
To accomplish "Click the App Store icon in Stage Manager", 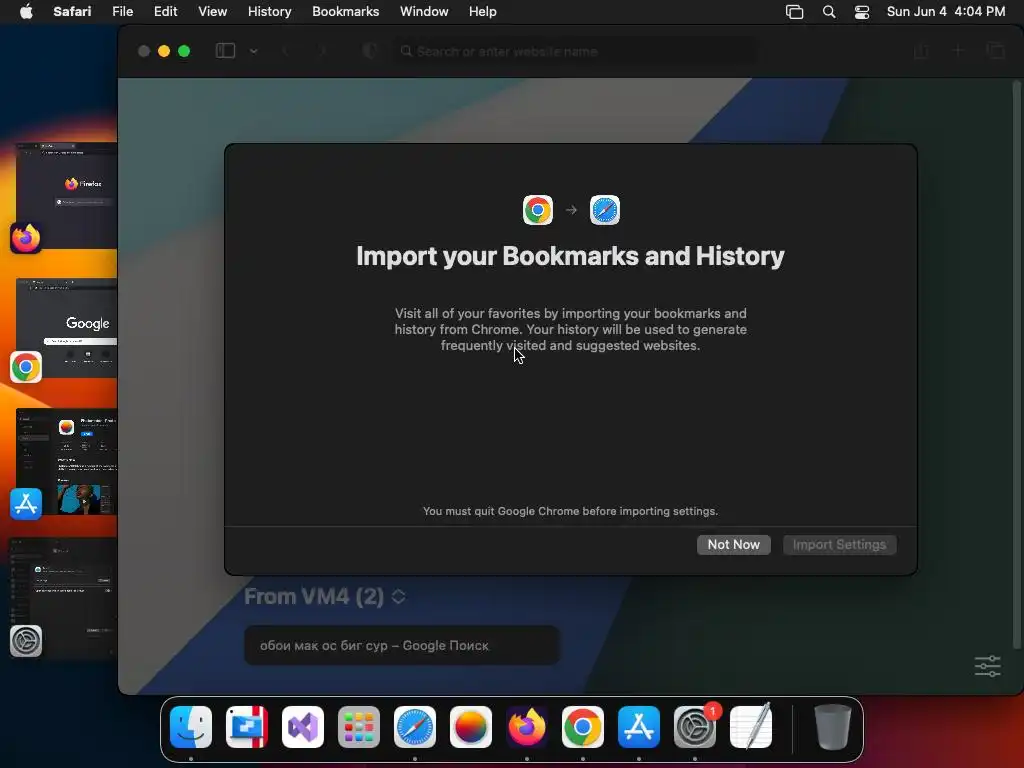I will 26,504.
